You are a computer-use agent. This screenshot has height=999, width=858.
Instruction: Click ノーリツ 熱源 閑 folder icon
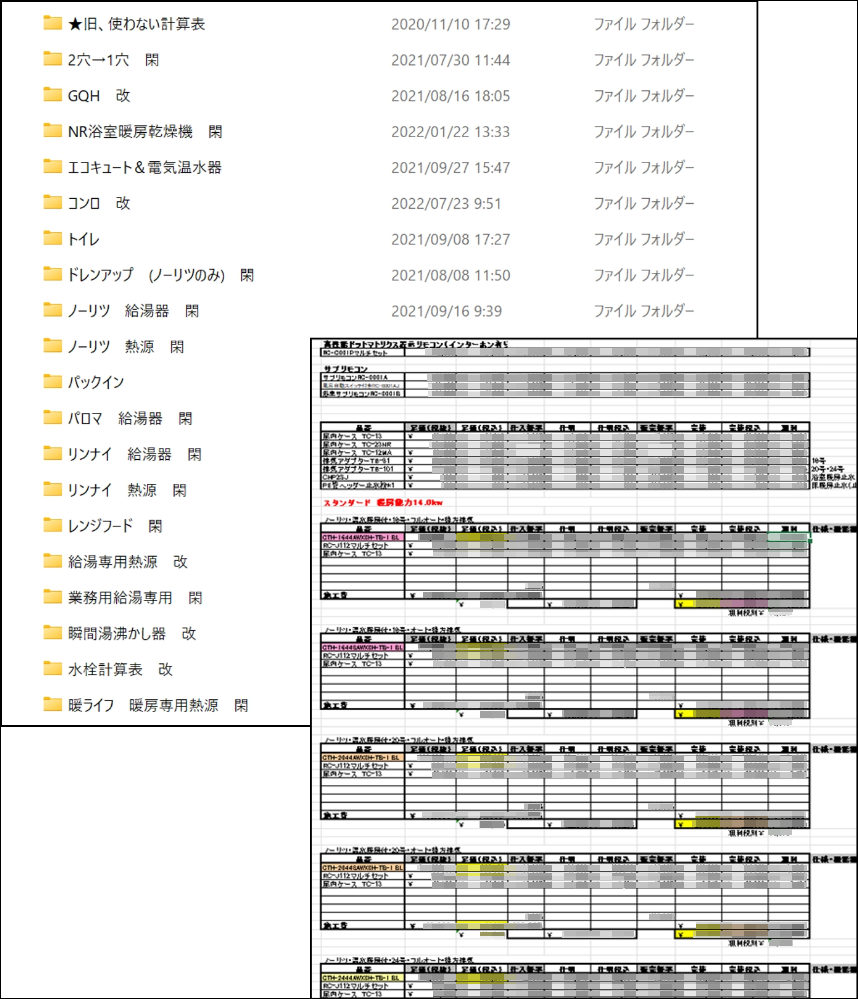coord(52,346)
